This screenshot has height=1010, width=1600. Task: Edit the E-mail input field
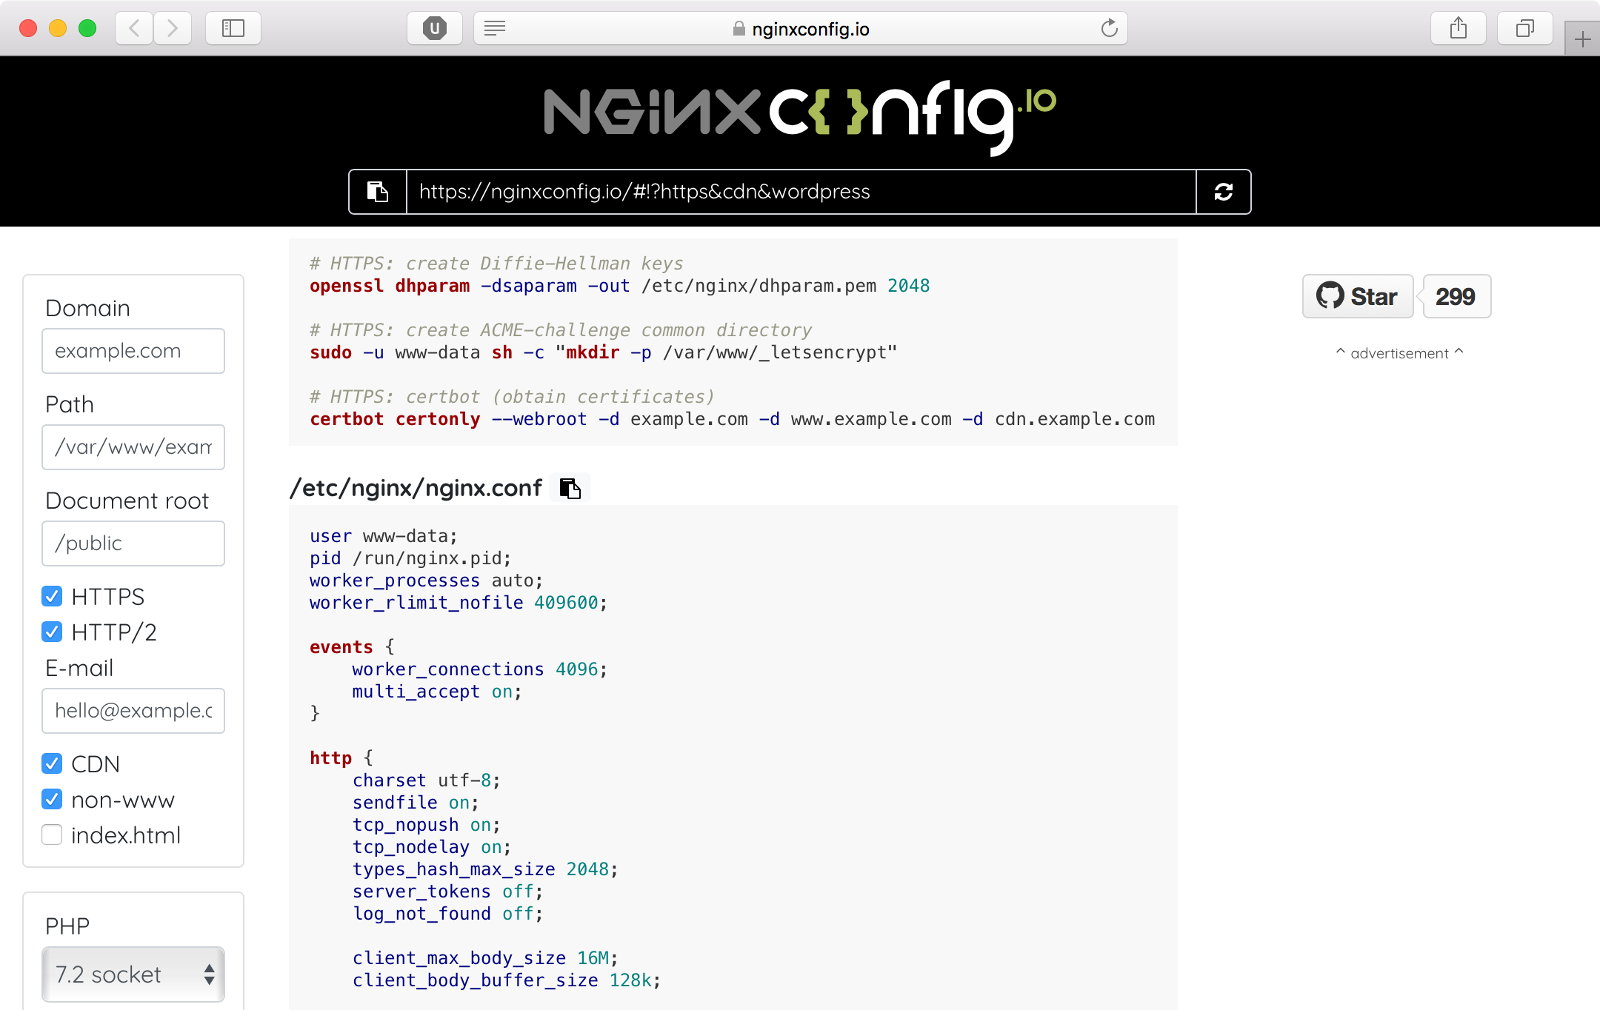tap(133, 711)
